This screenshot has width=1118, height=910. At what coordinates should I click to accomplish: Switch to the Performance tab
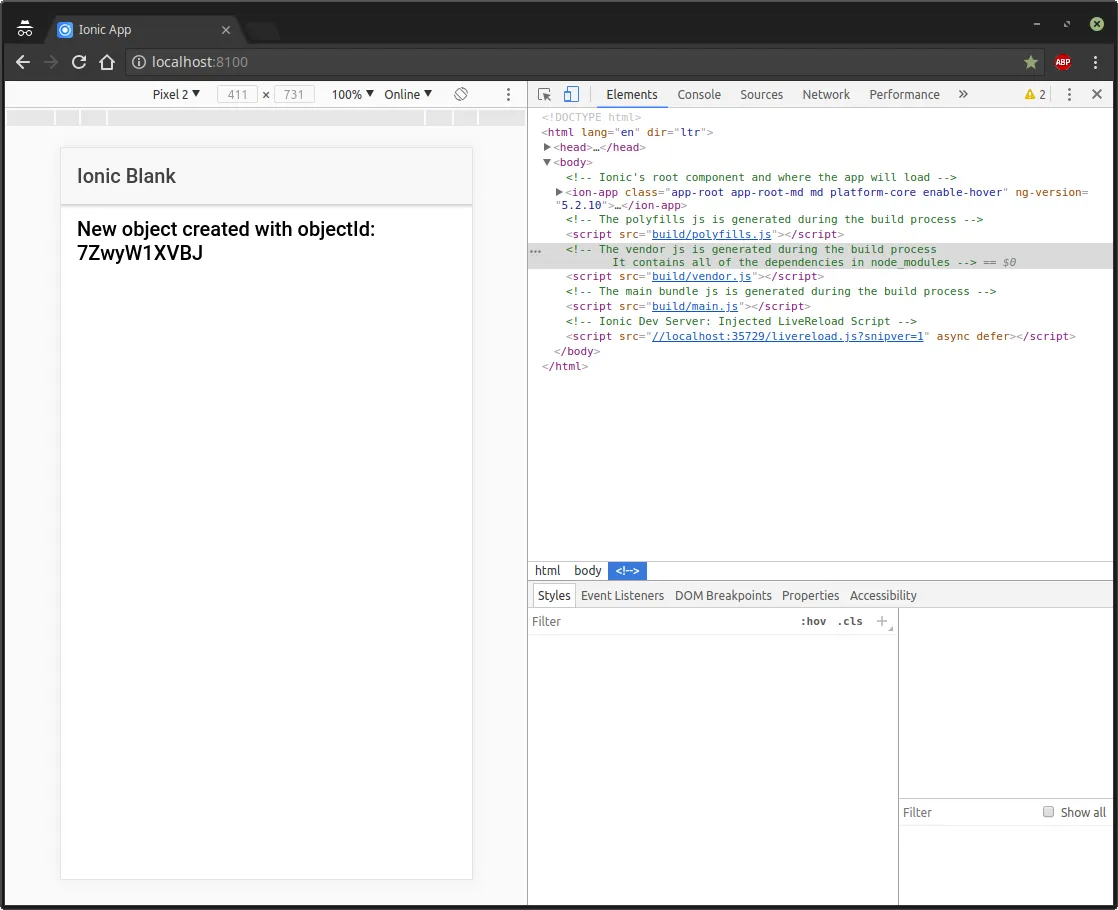(904, 94)
